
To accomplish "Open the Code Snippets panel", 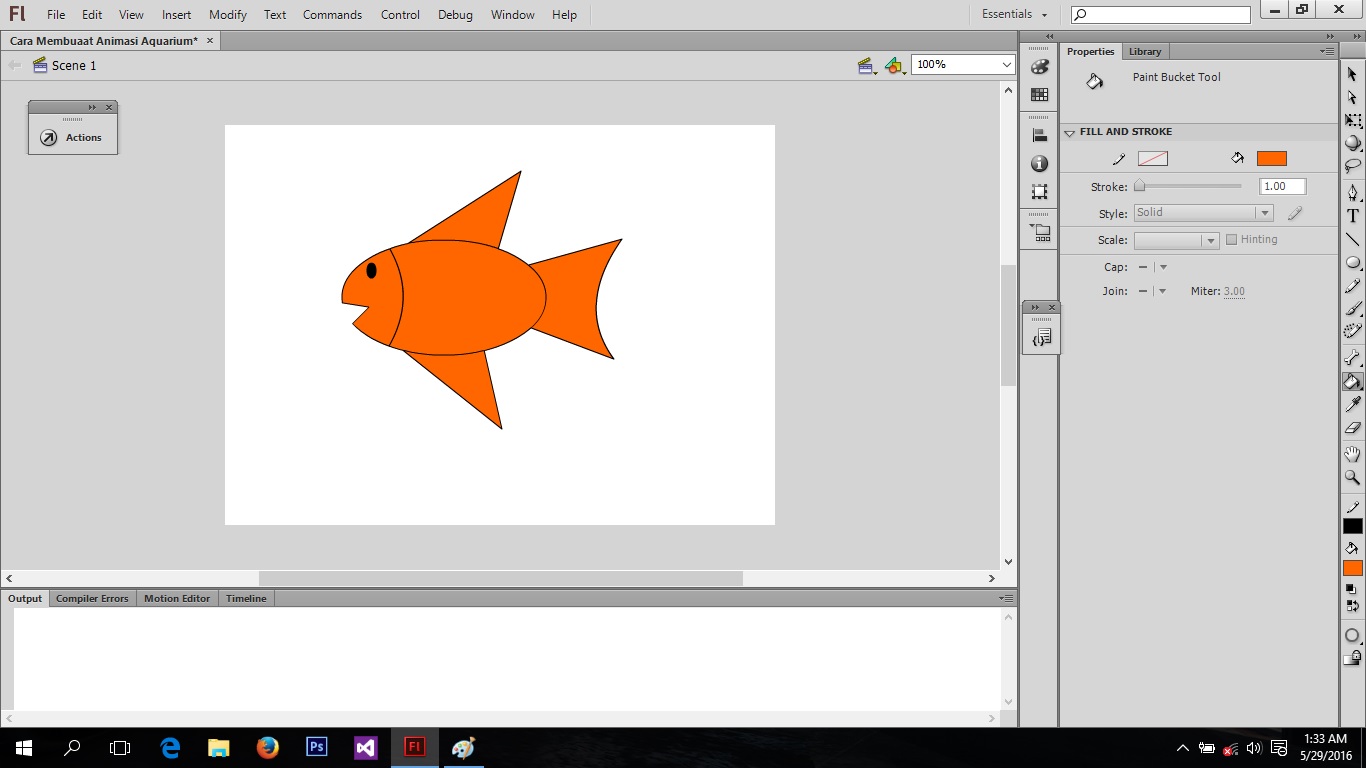I will pos(1041,337).
